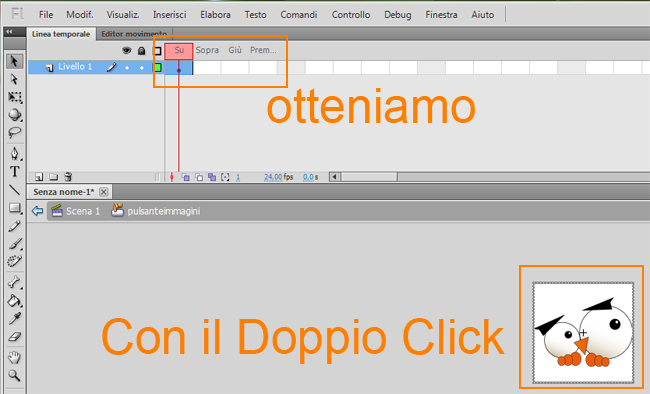Select the Pen tool
Image resolution: width=650 pixels, height=394 pixels.
[x=15, y=153]
